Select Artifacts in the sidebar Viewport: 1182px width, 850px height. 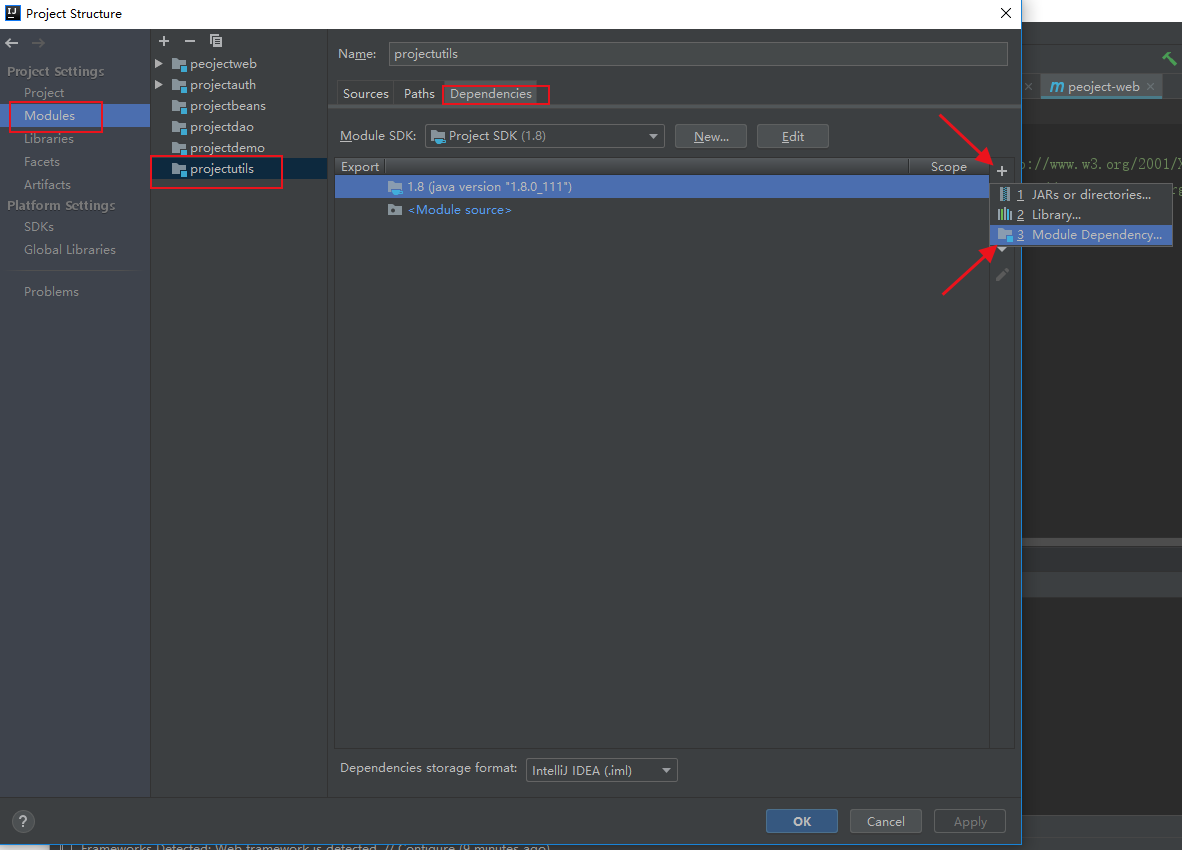(47, 185)
